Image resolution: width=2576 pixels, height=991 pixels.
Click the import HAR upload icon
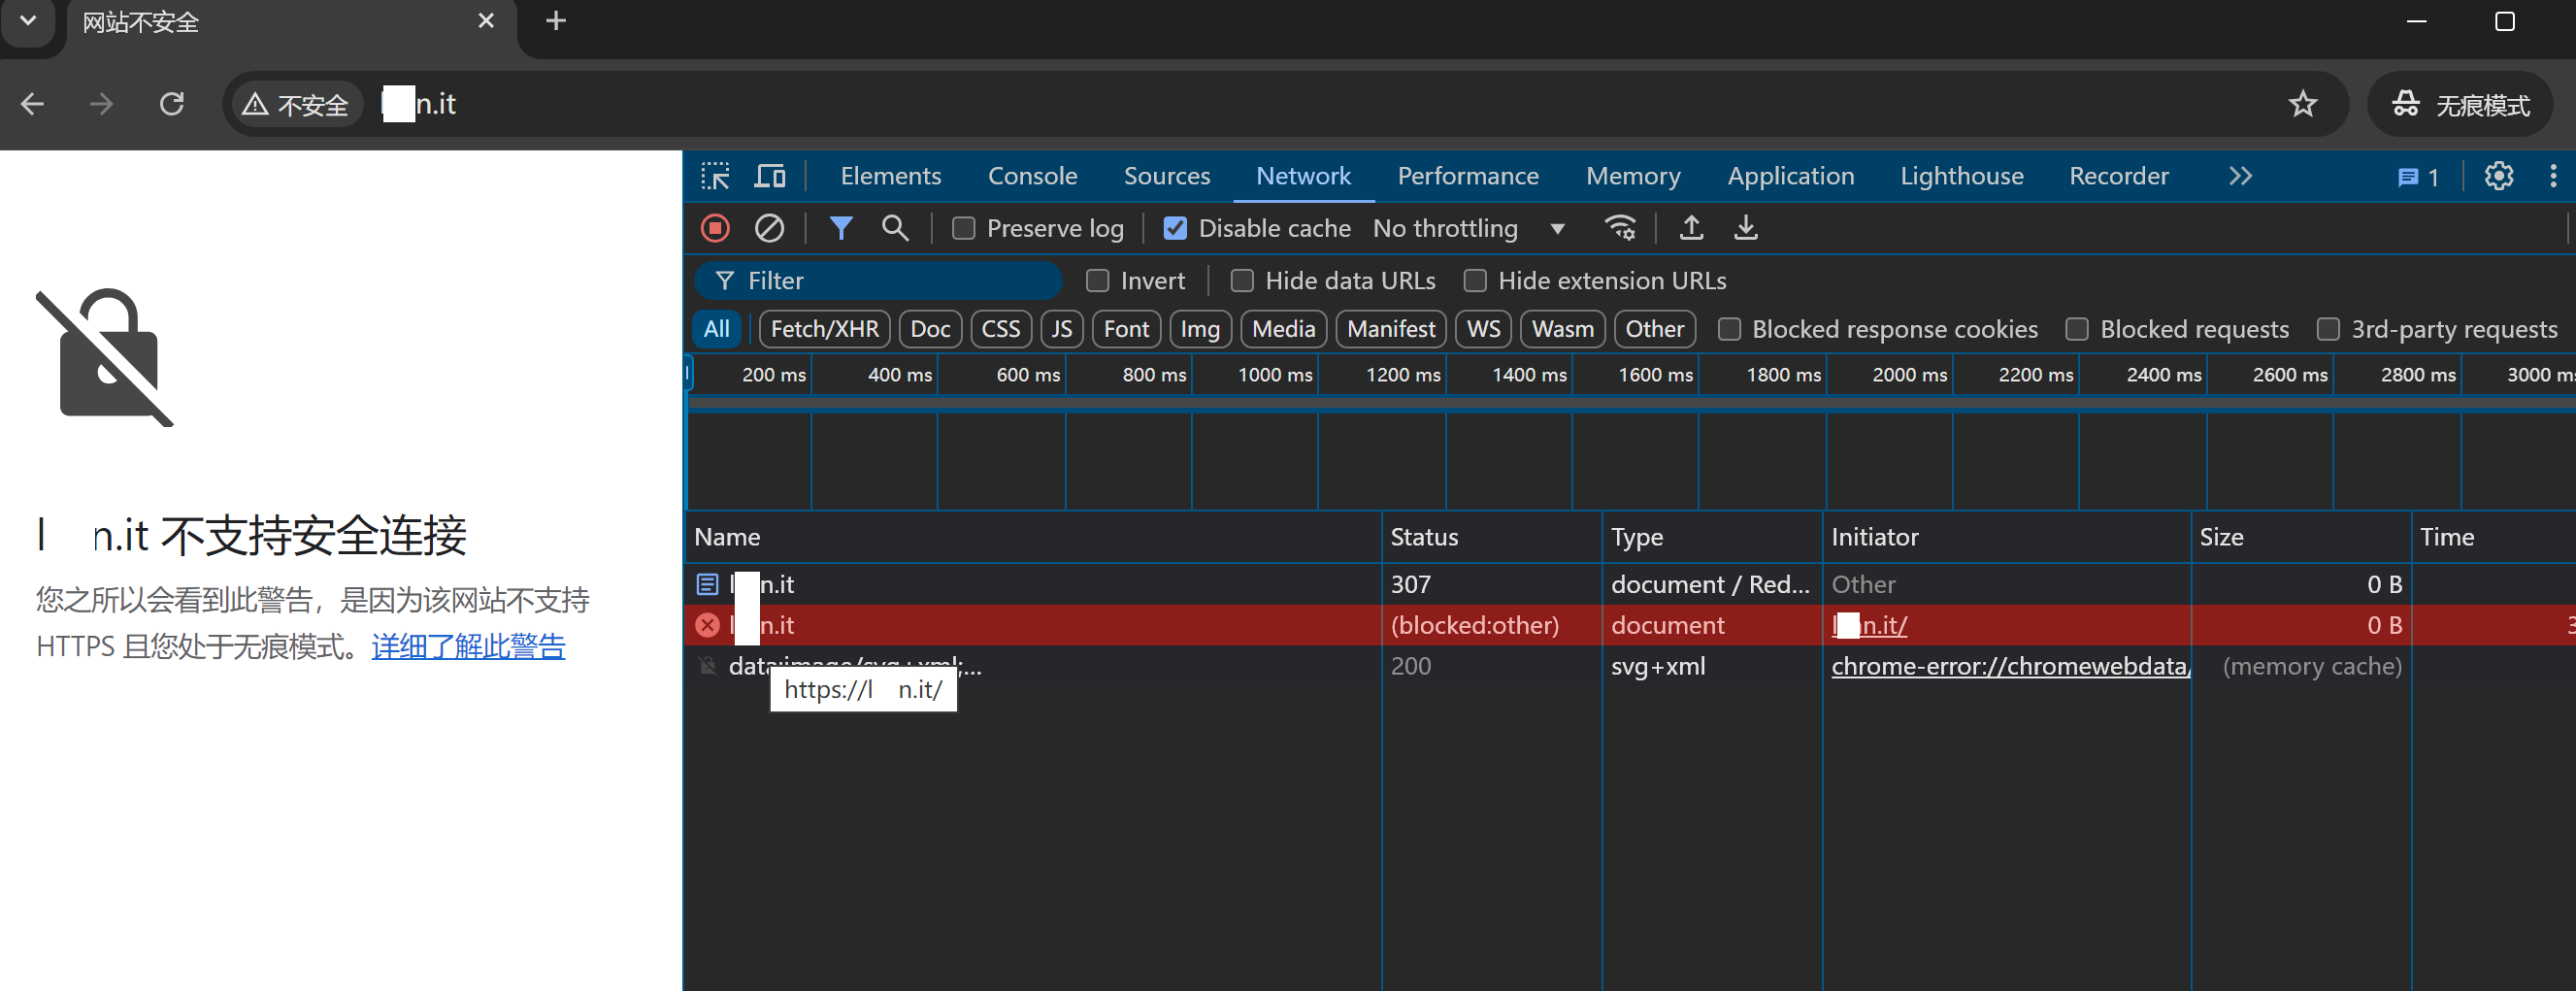point(1691,228)
